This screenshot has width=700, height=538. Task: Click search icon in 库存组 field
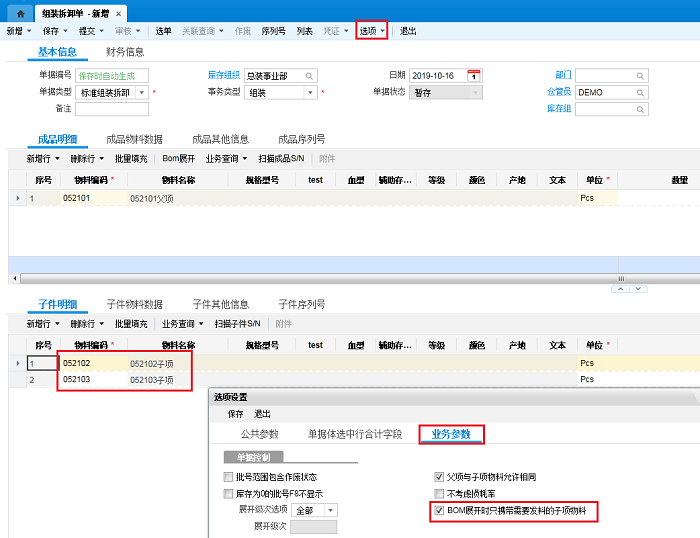pos(640,109)
